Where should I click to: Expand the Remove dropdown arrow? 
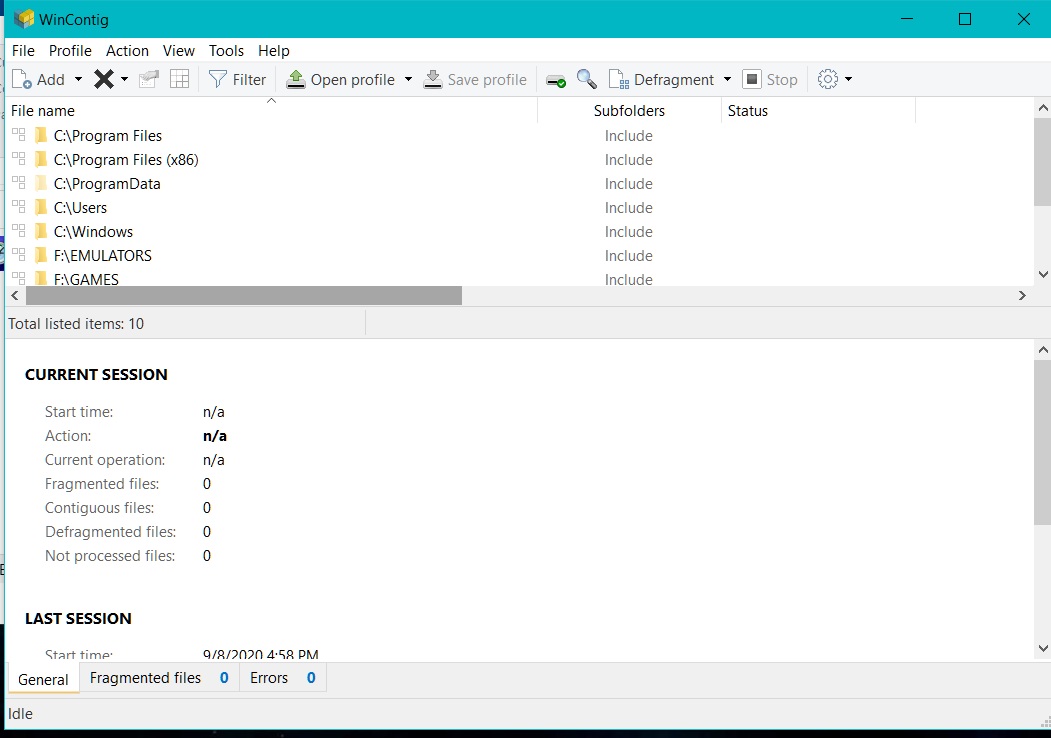(x=124, y=79)
